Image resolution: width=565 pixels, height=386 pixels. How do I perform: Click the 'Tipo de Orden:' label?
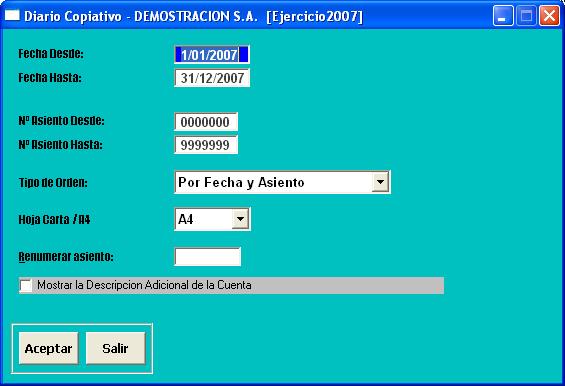coord(53,182)
